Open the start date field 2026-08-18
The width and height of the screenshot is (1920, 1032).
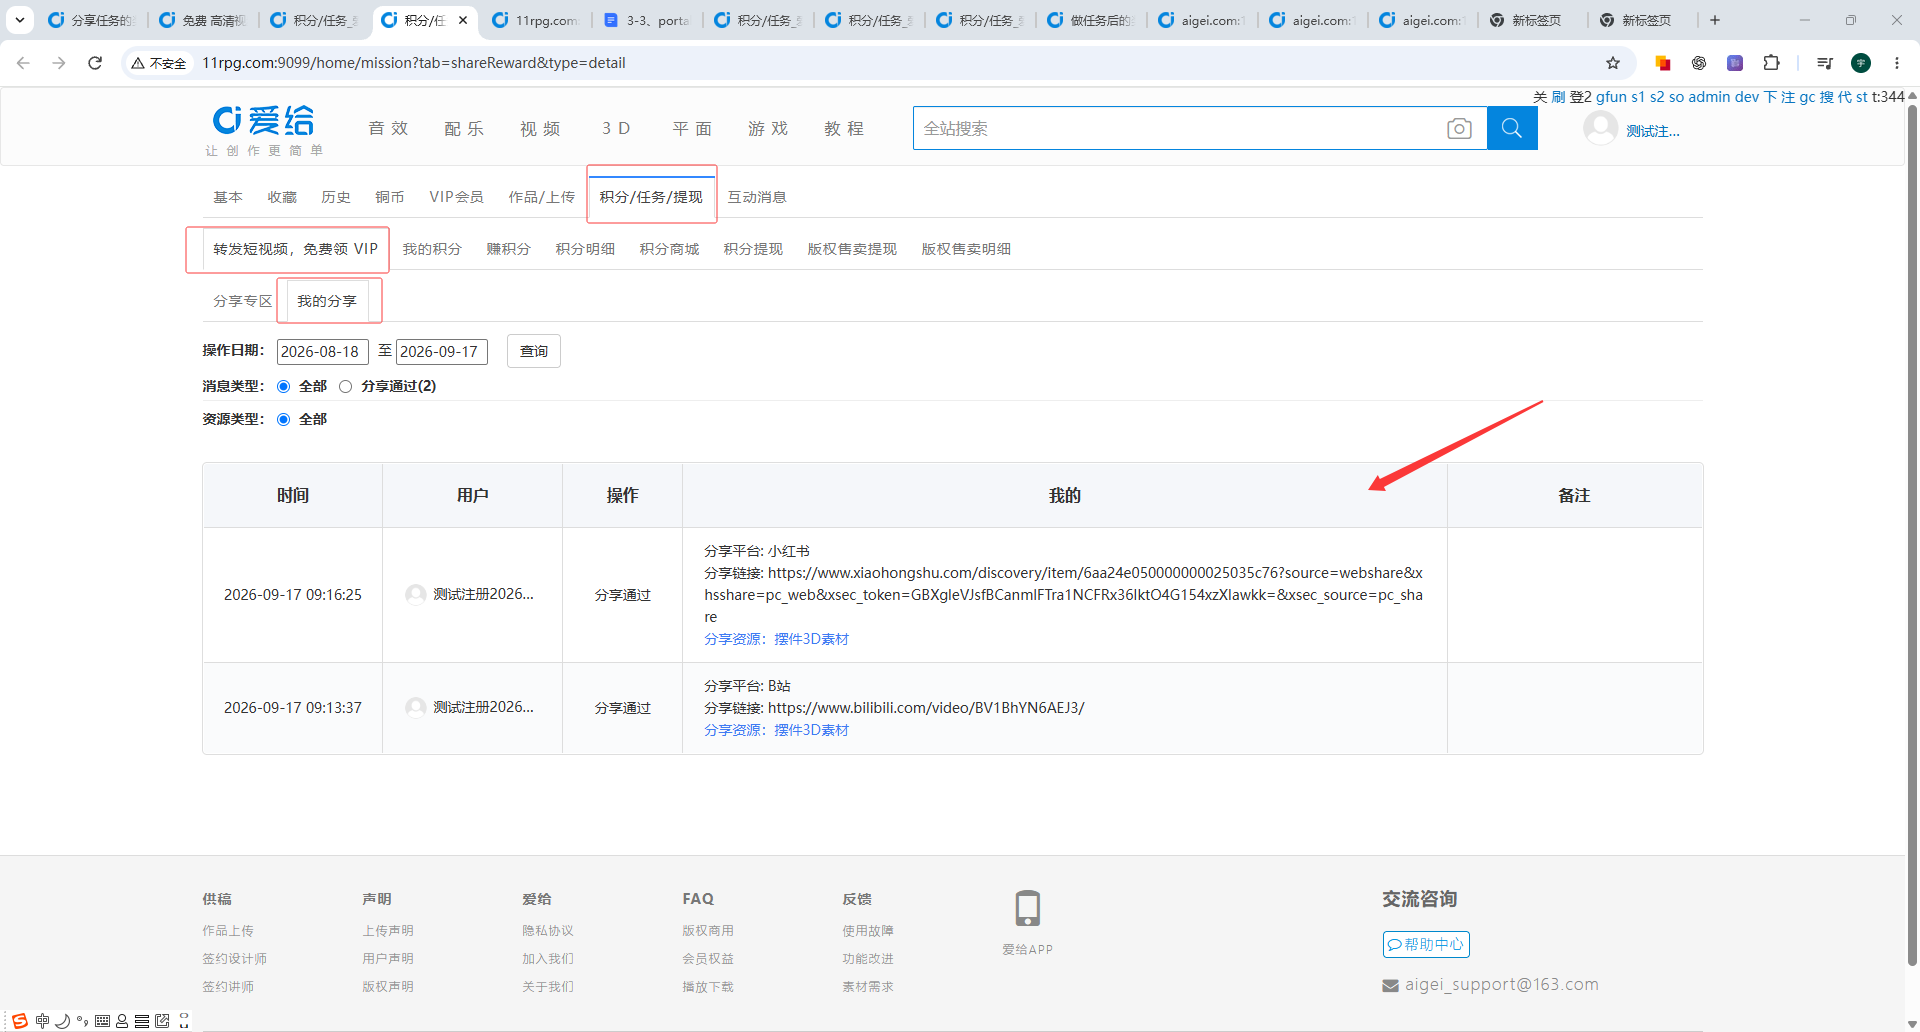323,352
